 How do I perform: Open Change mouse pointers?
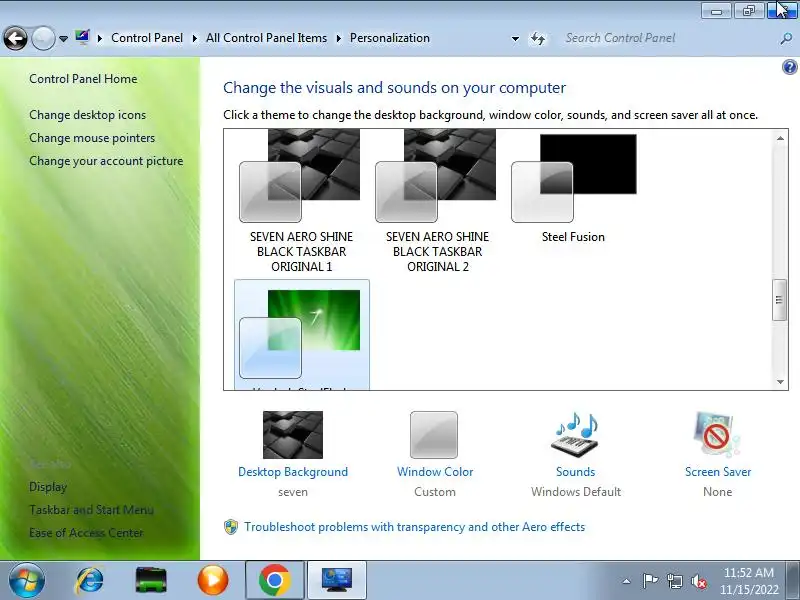(x=92, y=138)
